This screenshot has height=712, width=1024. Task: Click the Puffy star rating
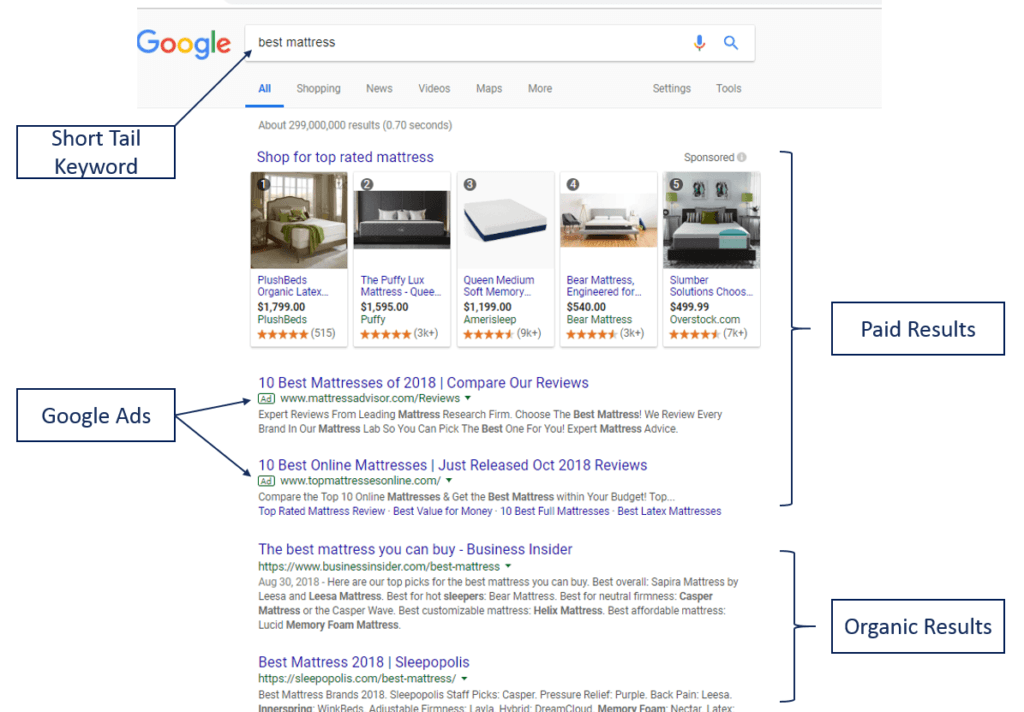(385, 334)
